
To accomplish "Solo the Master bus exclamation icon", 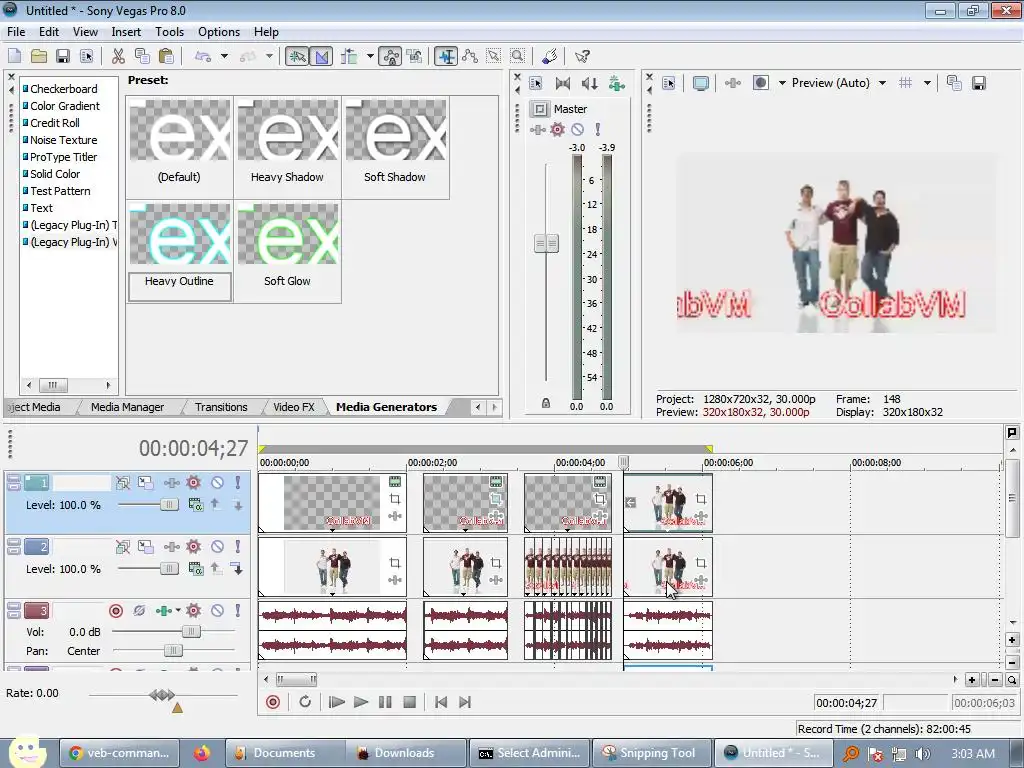I will pos(597,129).
